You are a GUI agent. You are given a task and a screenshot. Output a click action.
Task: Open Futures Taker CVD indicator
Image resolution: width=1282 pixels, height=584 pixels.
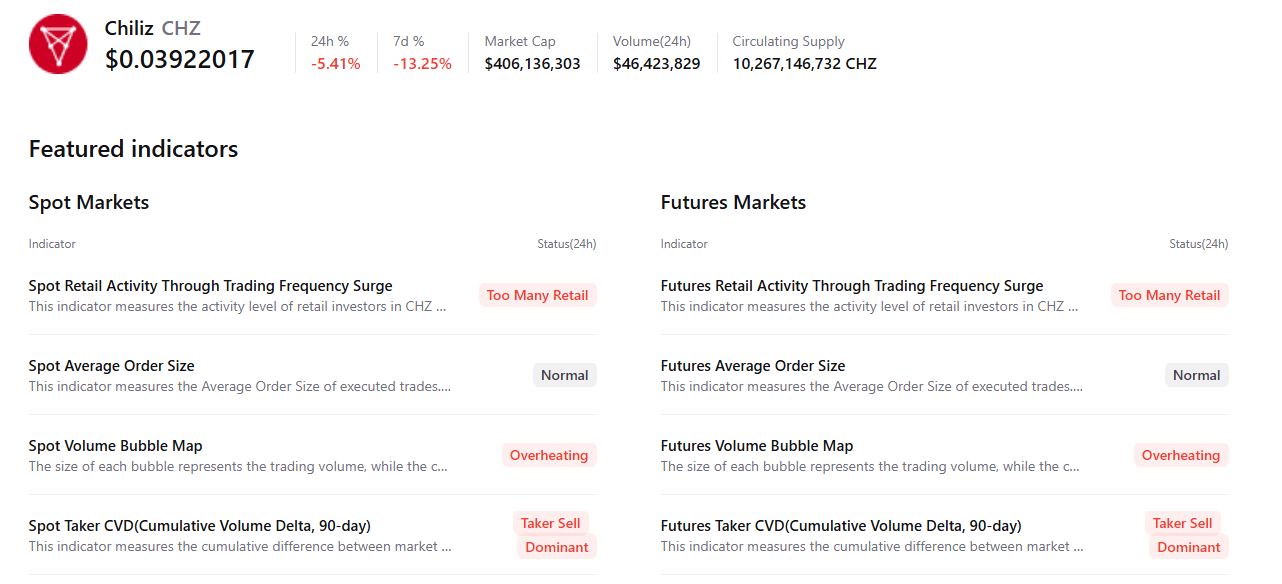pyautogui.click(x=840, y=526)
